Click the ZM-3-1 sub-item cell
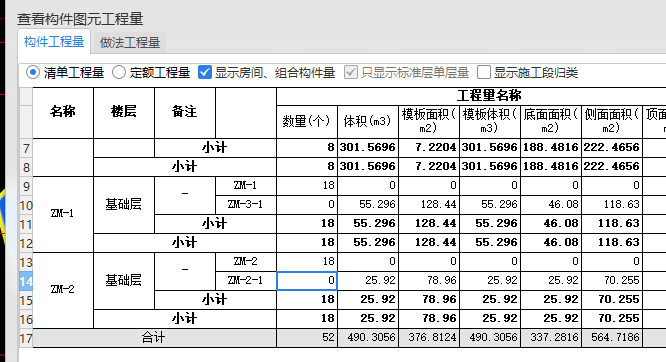The width and height of the screenshot is (666, 362). pos(246,205)
